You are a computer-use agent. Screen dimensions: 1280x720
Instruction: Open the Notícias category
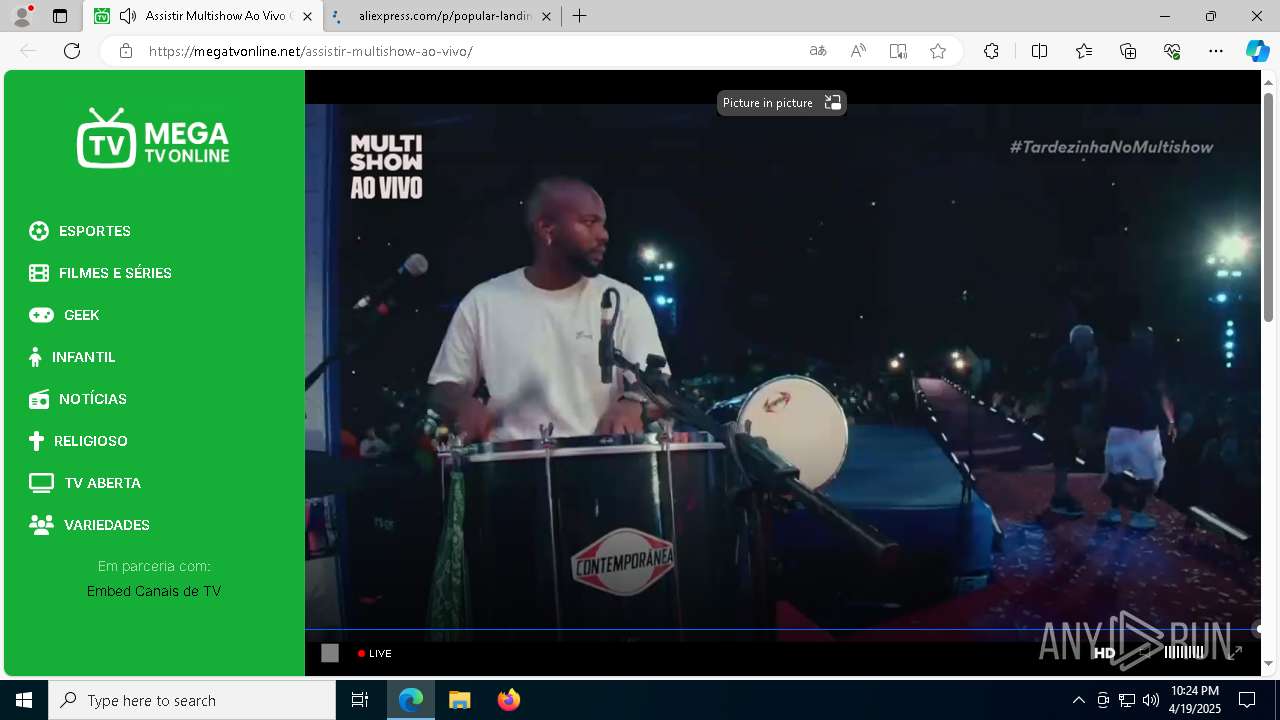pyautogui.click(x=78, y=399)
